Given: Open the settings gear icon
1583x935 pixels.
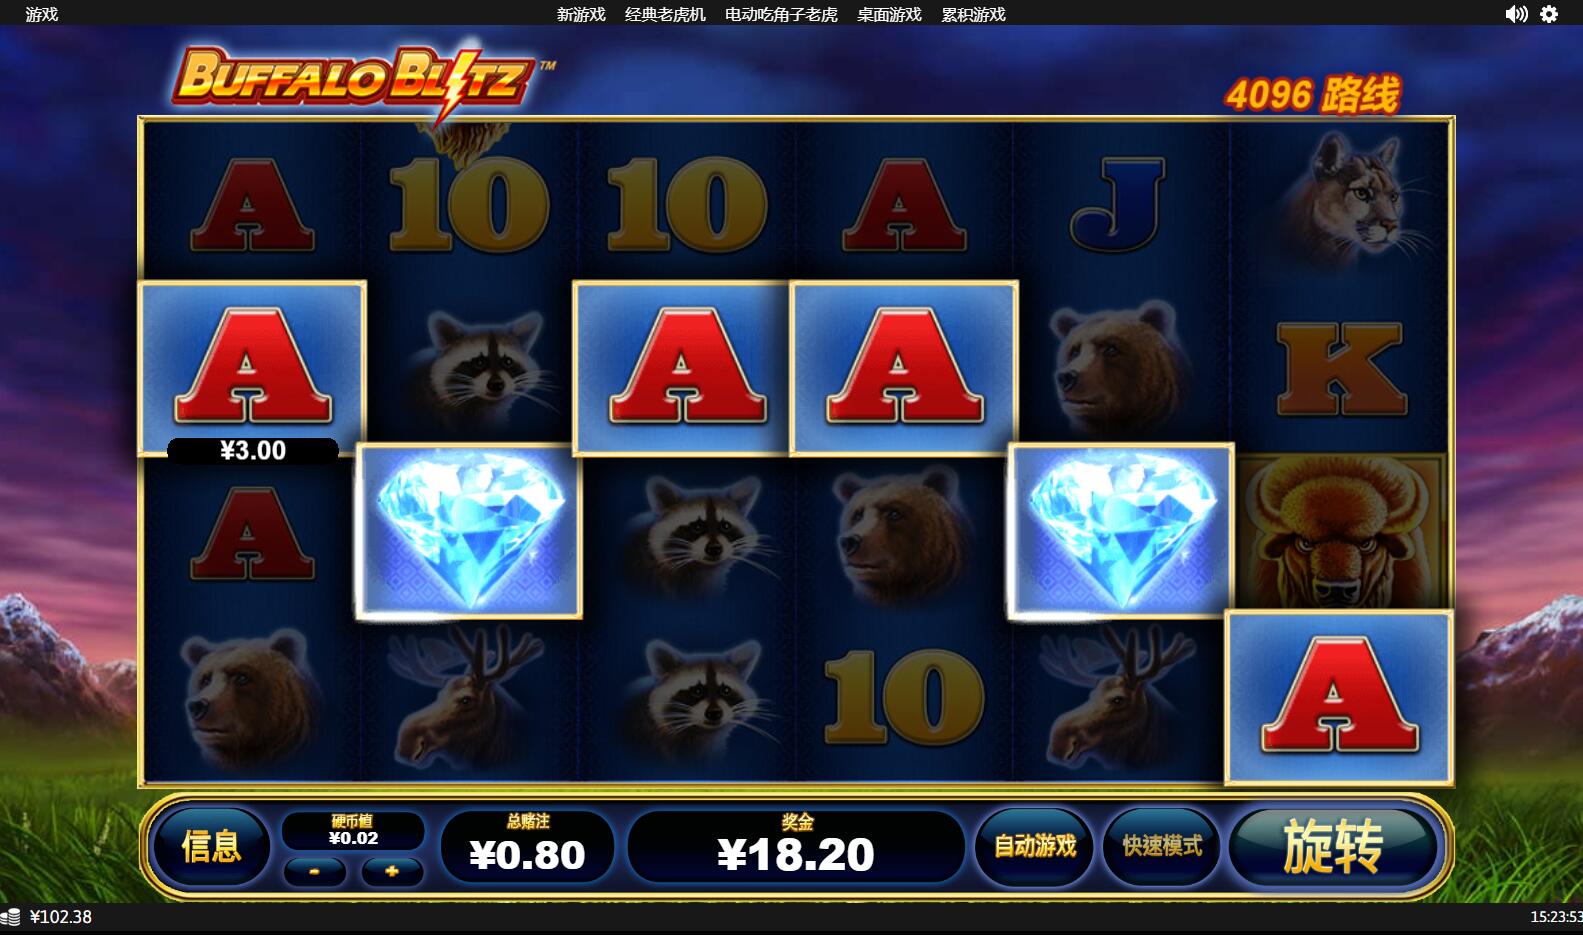Looking at the screenshot, I should [x=1549, y=14].
